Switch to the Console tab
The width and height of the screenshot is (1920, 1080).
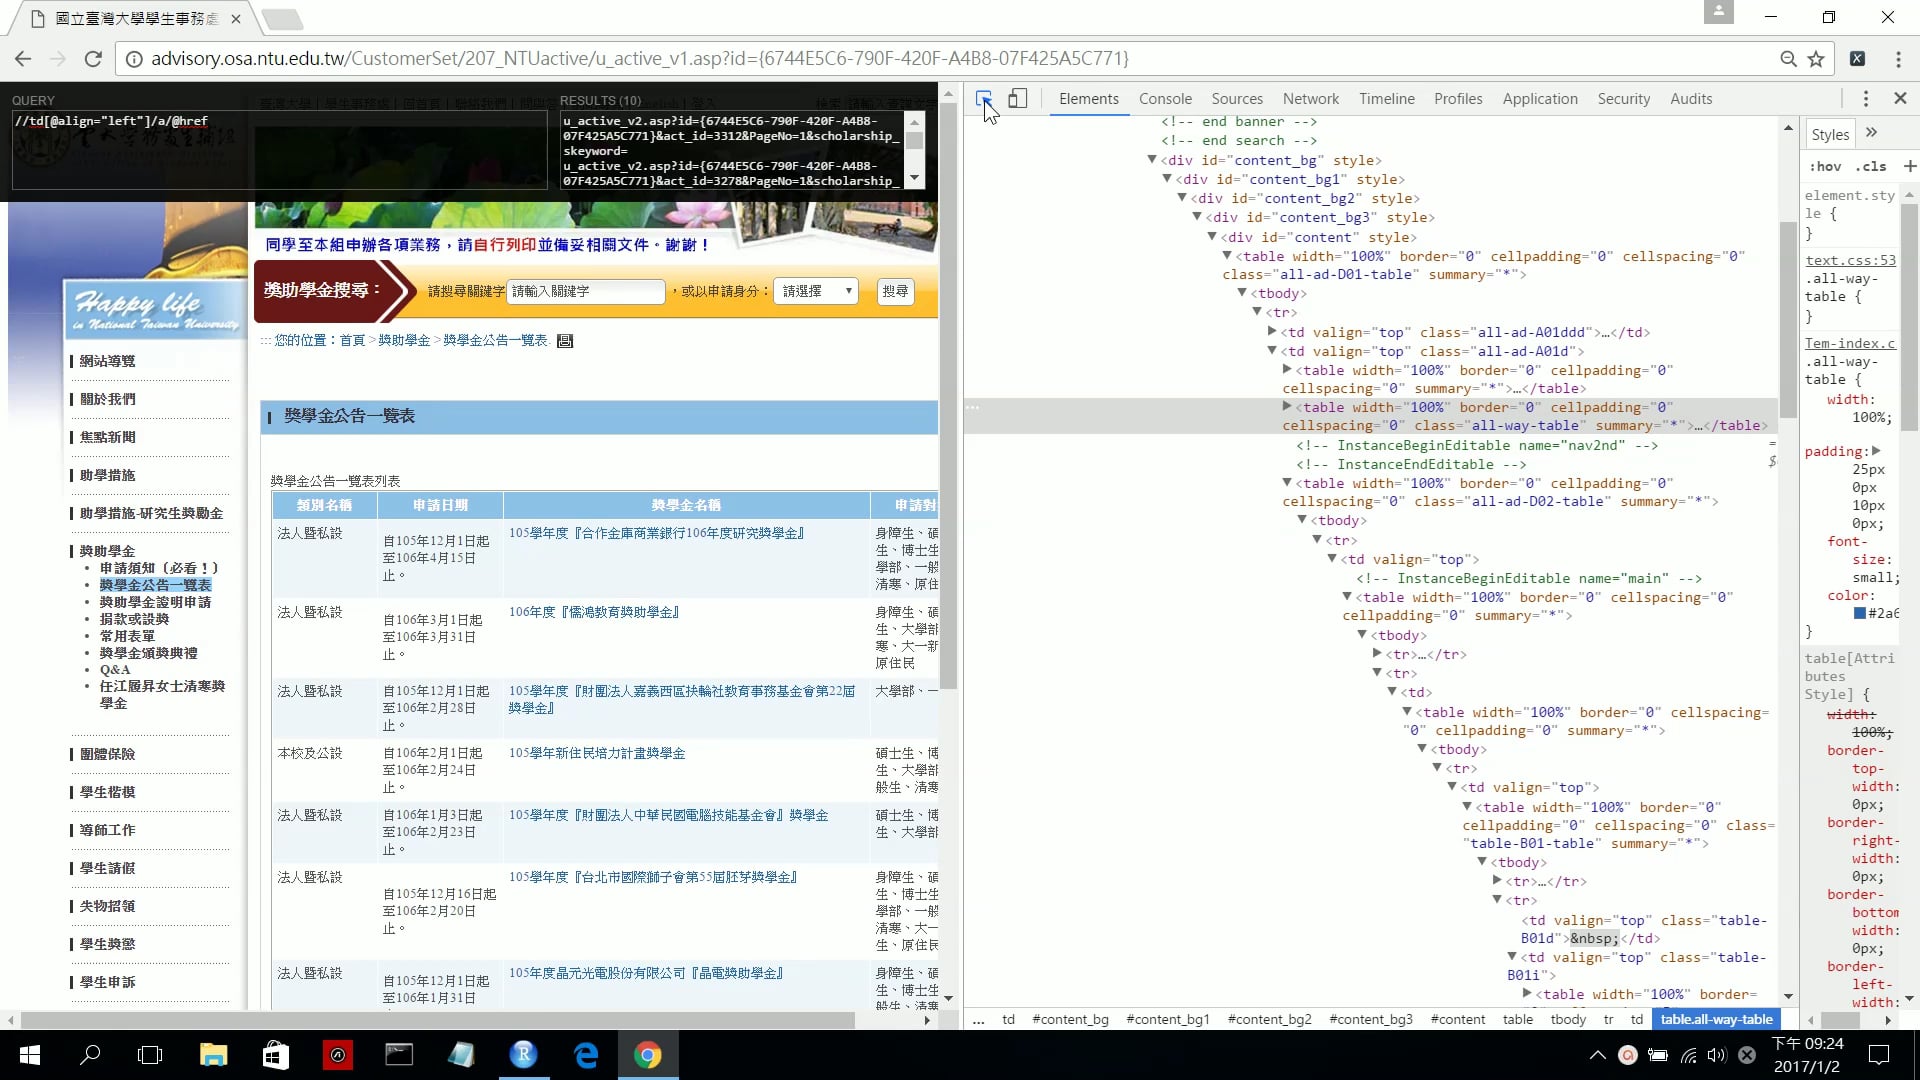[1165, 99]
